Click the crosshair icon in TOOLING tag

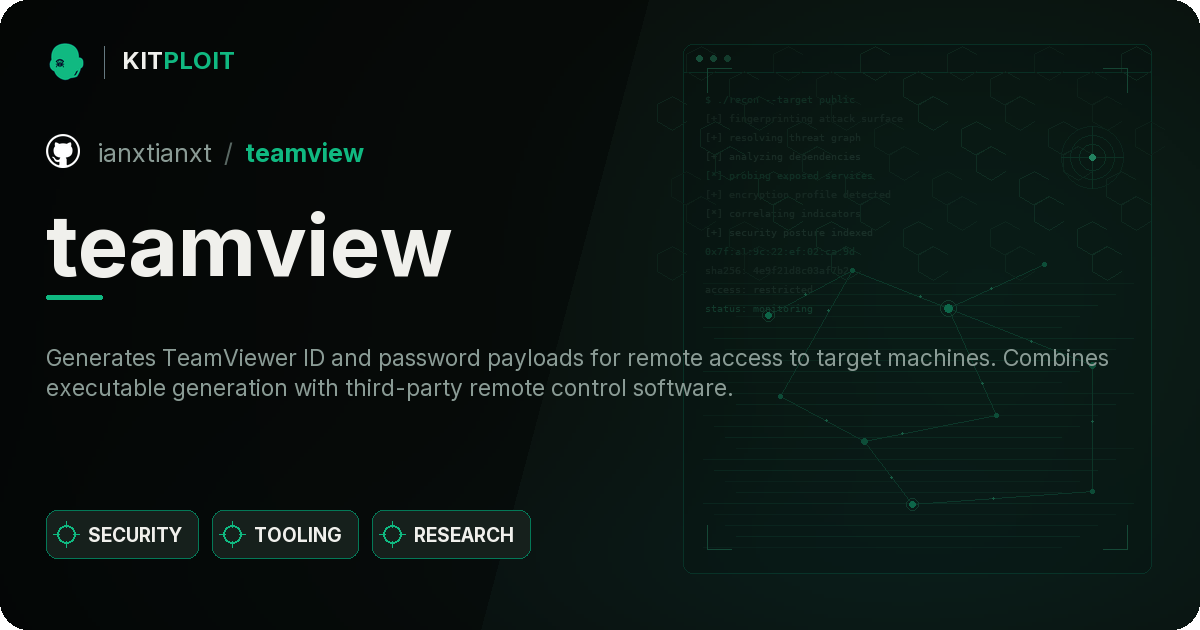[233, 535]
